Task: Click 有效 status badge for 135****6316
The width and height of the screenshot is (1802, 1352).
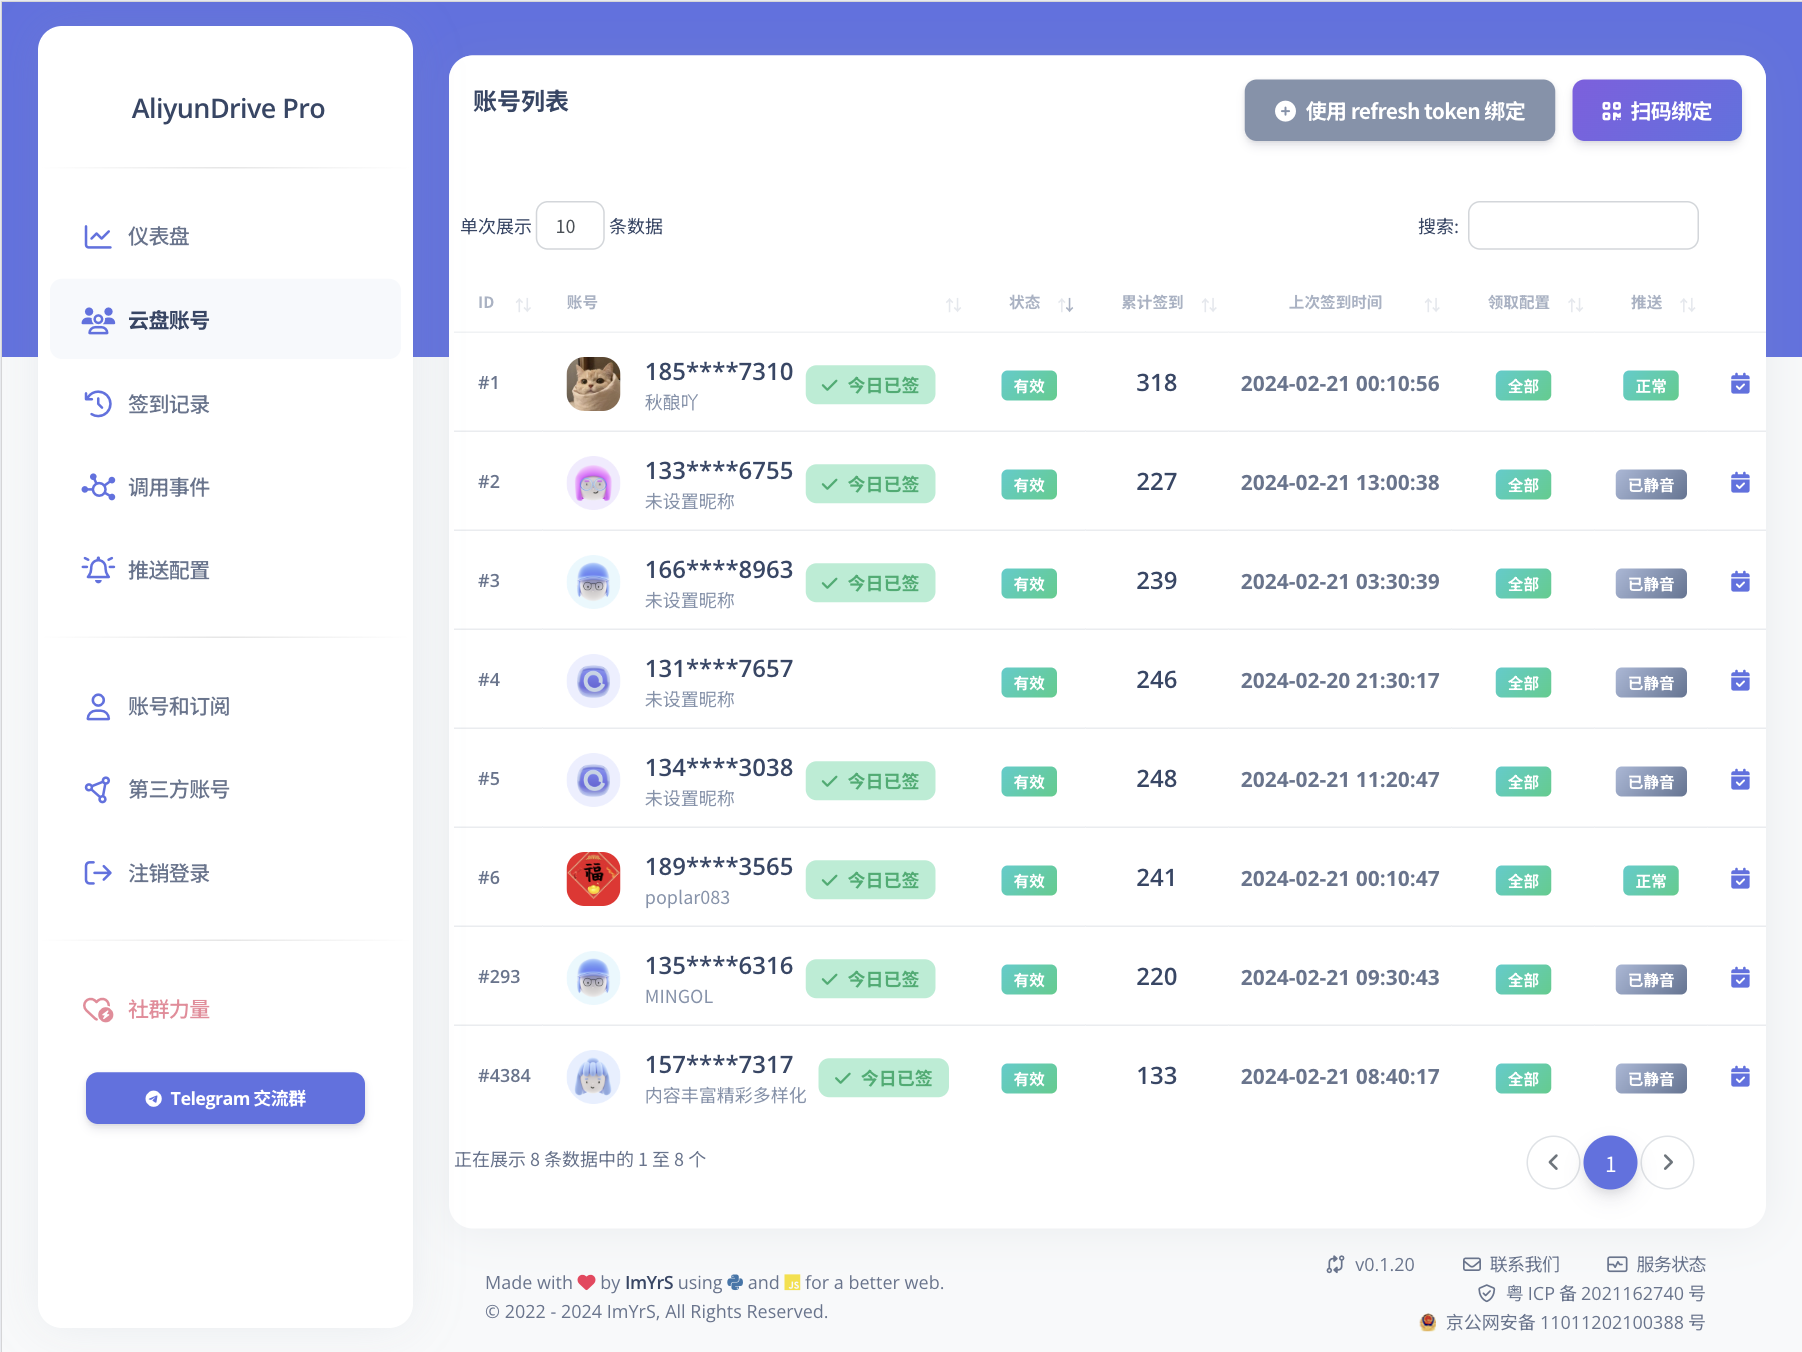Action: tap(1029, 980)
